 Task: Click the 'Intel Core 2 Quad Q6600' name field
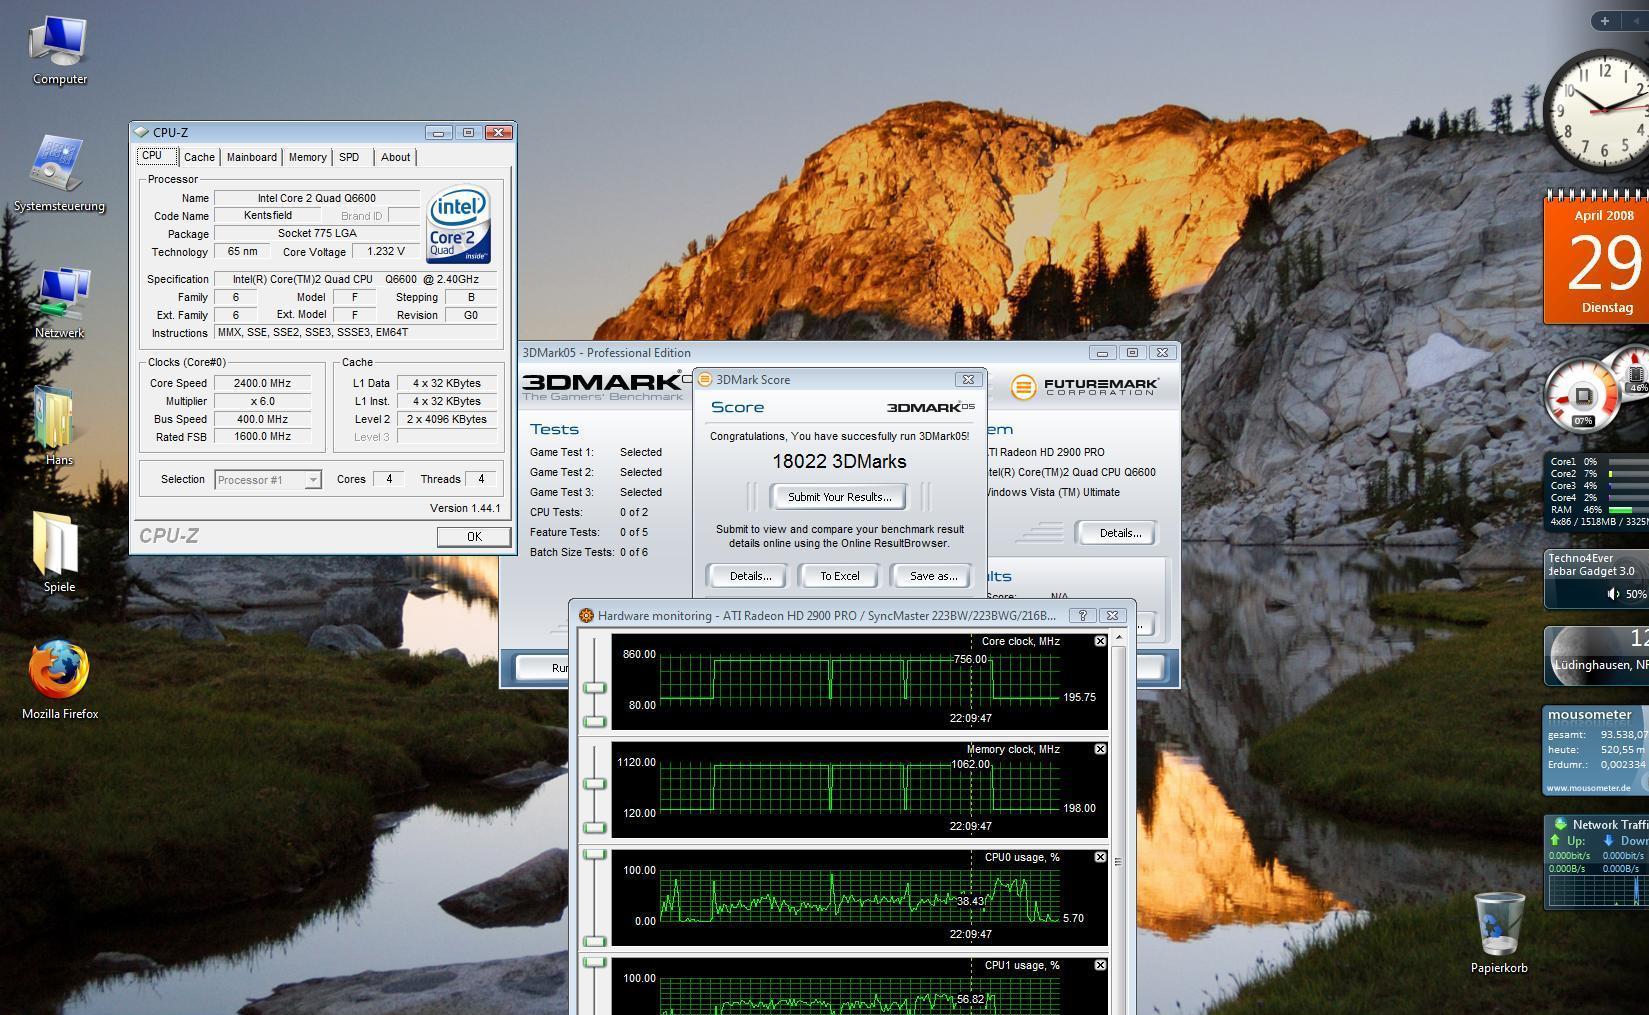coord(317,198)
